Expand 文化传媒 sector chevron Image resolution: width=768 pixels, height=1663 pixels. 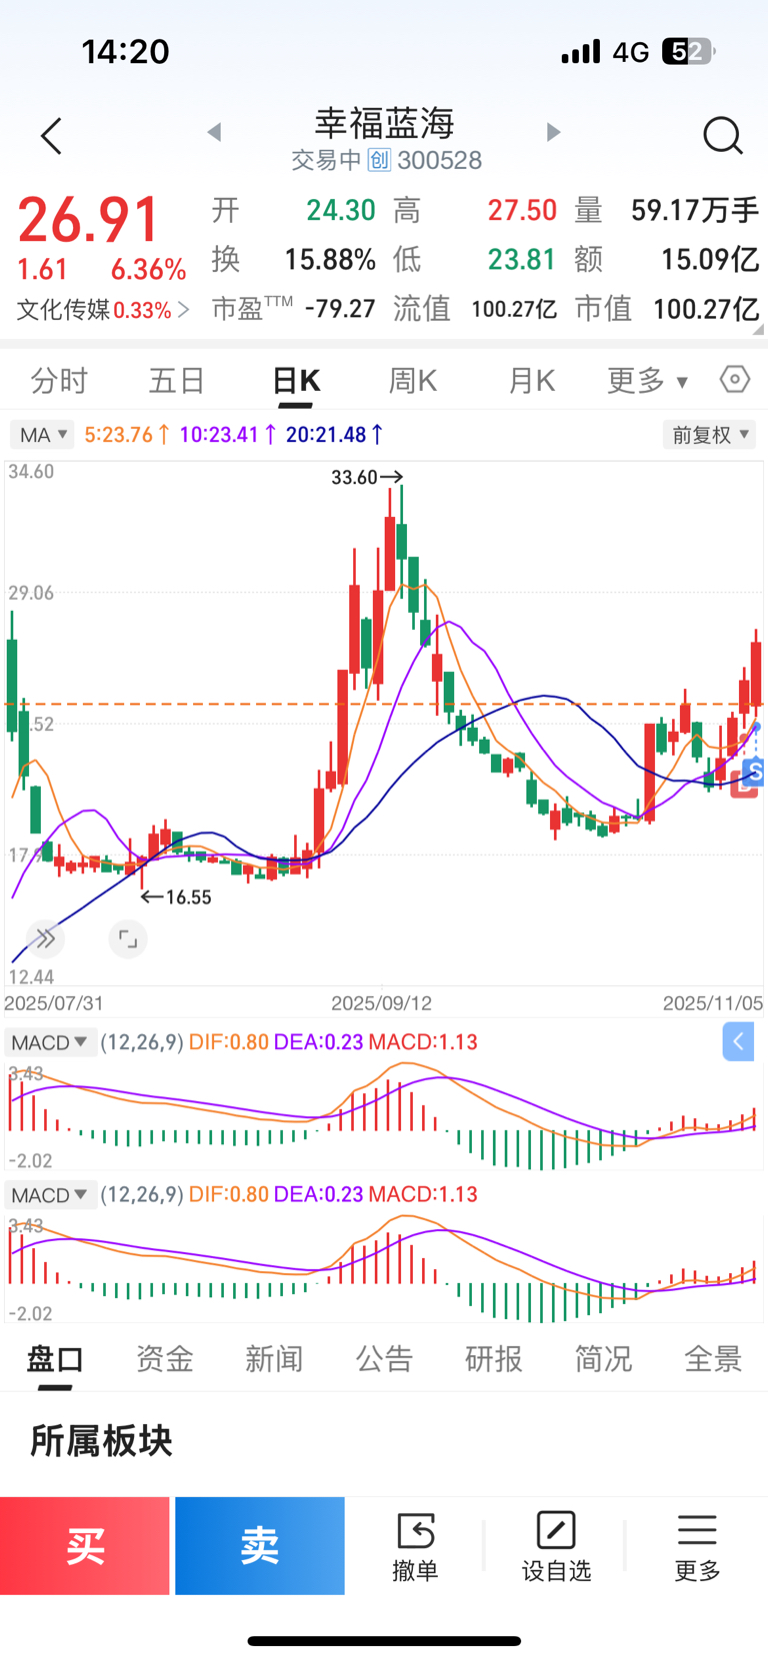tap(183, 310)
